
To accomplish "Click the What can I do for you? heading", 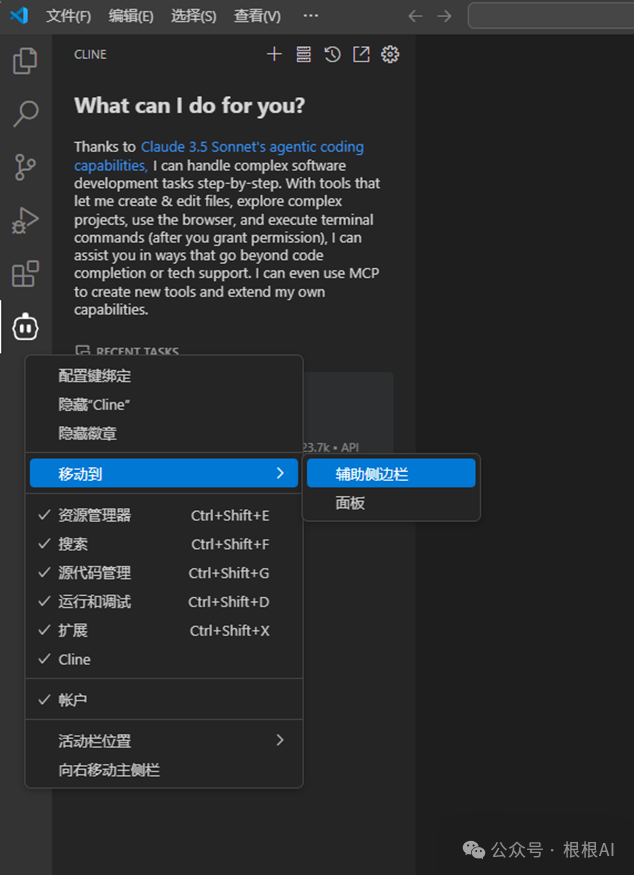I will [x=190, y=105].
